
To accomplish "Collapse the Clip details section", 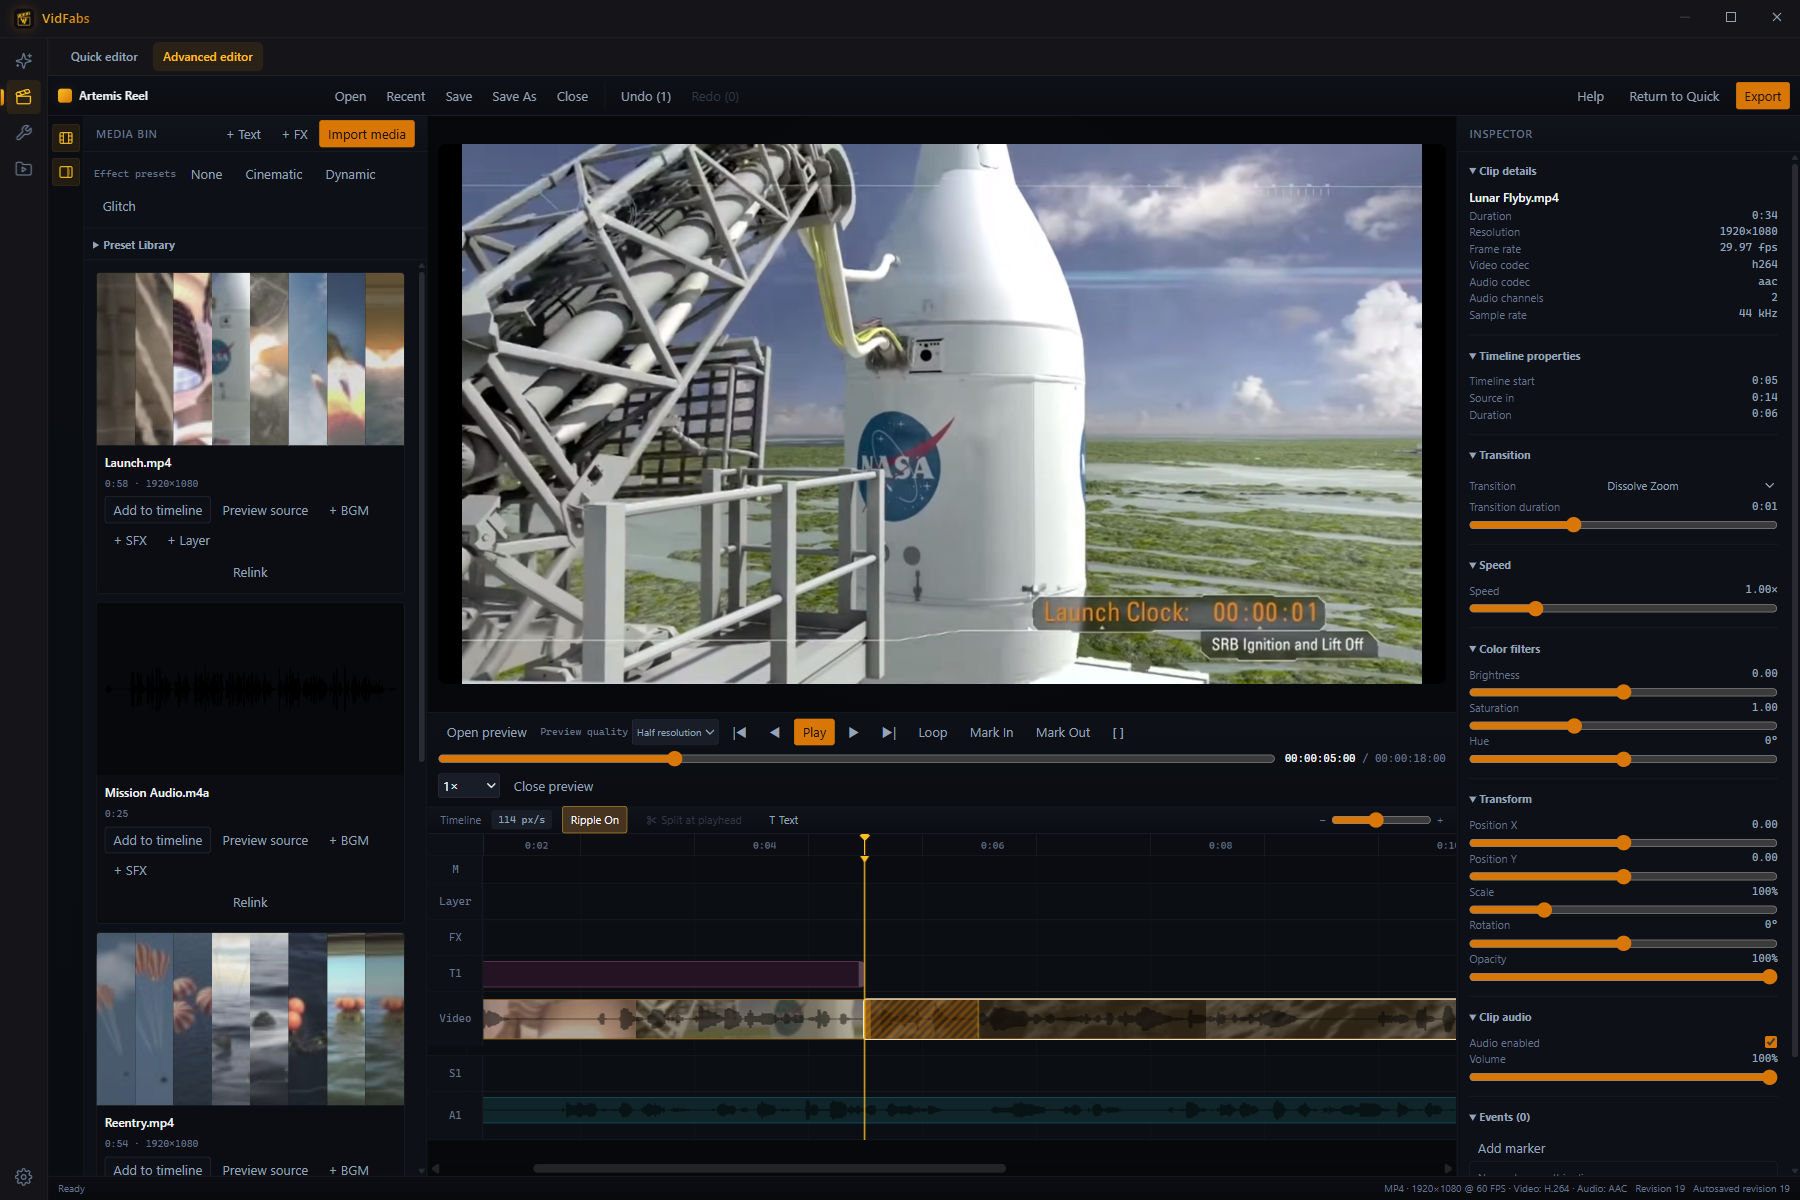I will point(1503,171).
